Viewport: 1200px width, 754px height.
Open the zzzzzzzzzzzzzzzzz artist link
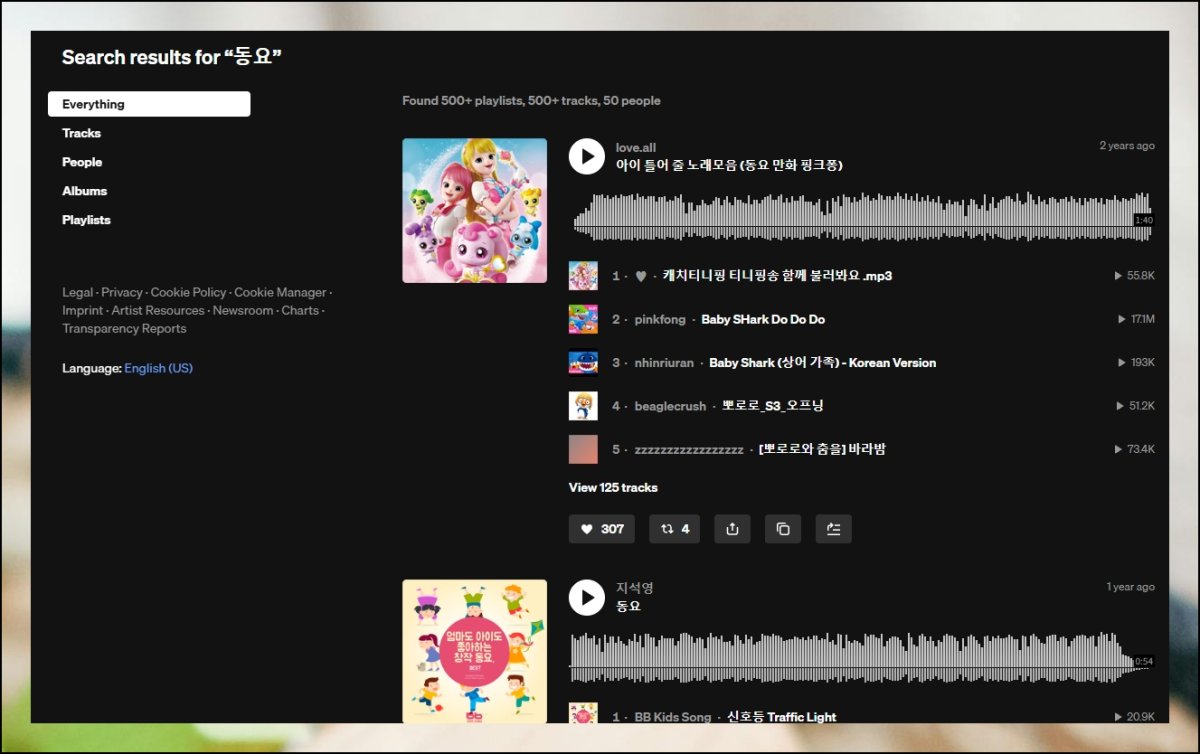pyautogui.click(x=689, y=450)
